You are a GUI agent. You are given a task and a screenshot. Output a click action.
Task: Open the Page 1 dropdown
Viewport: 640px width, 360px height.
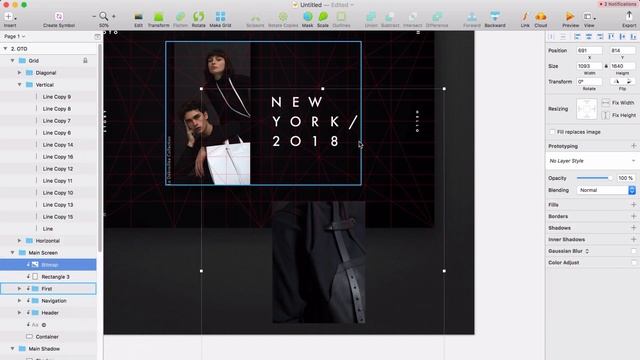[x=15, y=36]
